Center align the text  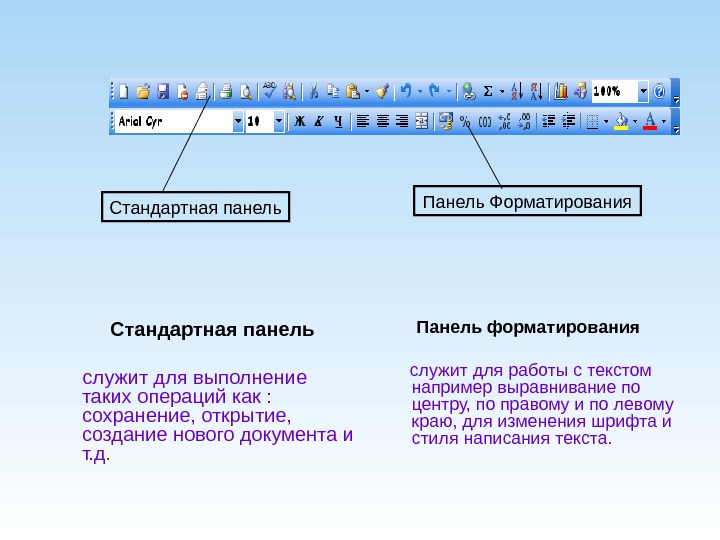click(x=382, y=121)
